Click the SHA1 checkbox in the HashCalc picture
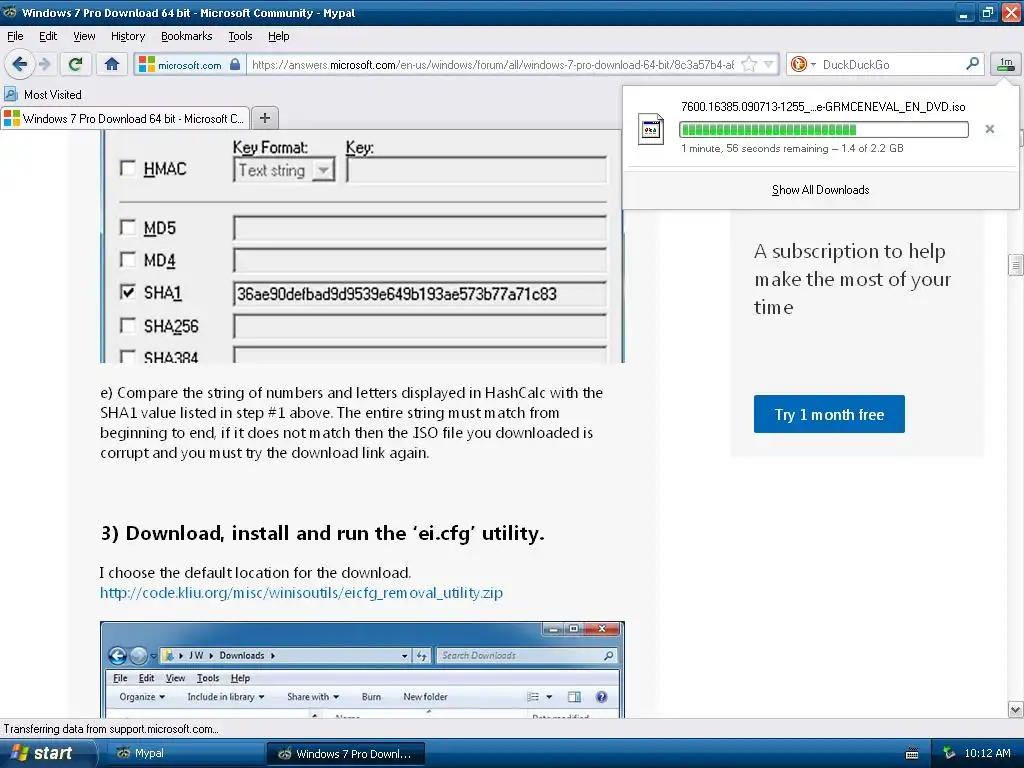This screenshot has width=1024, height=768. click(128, 292)
